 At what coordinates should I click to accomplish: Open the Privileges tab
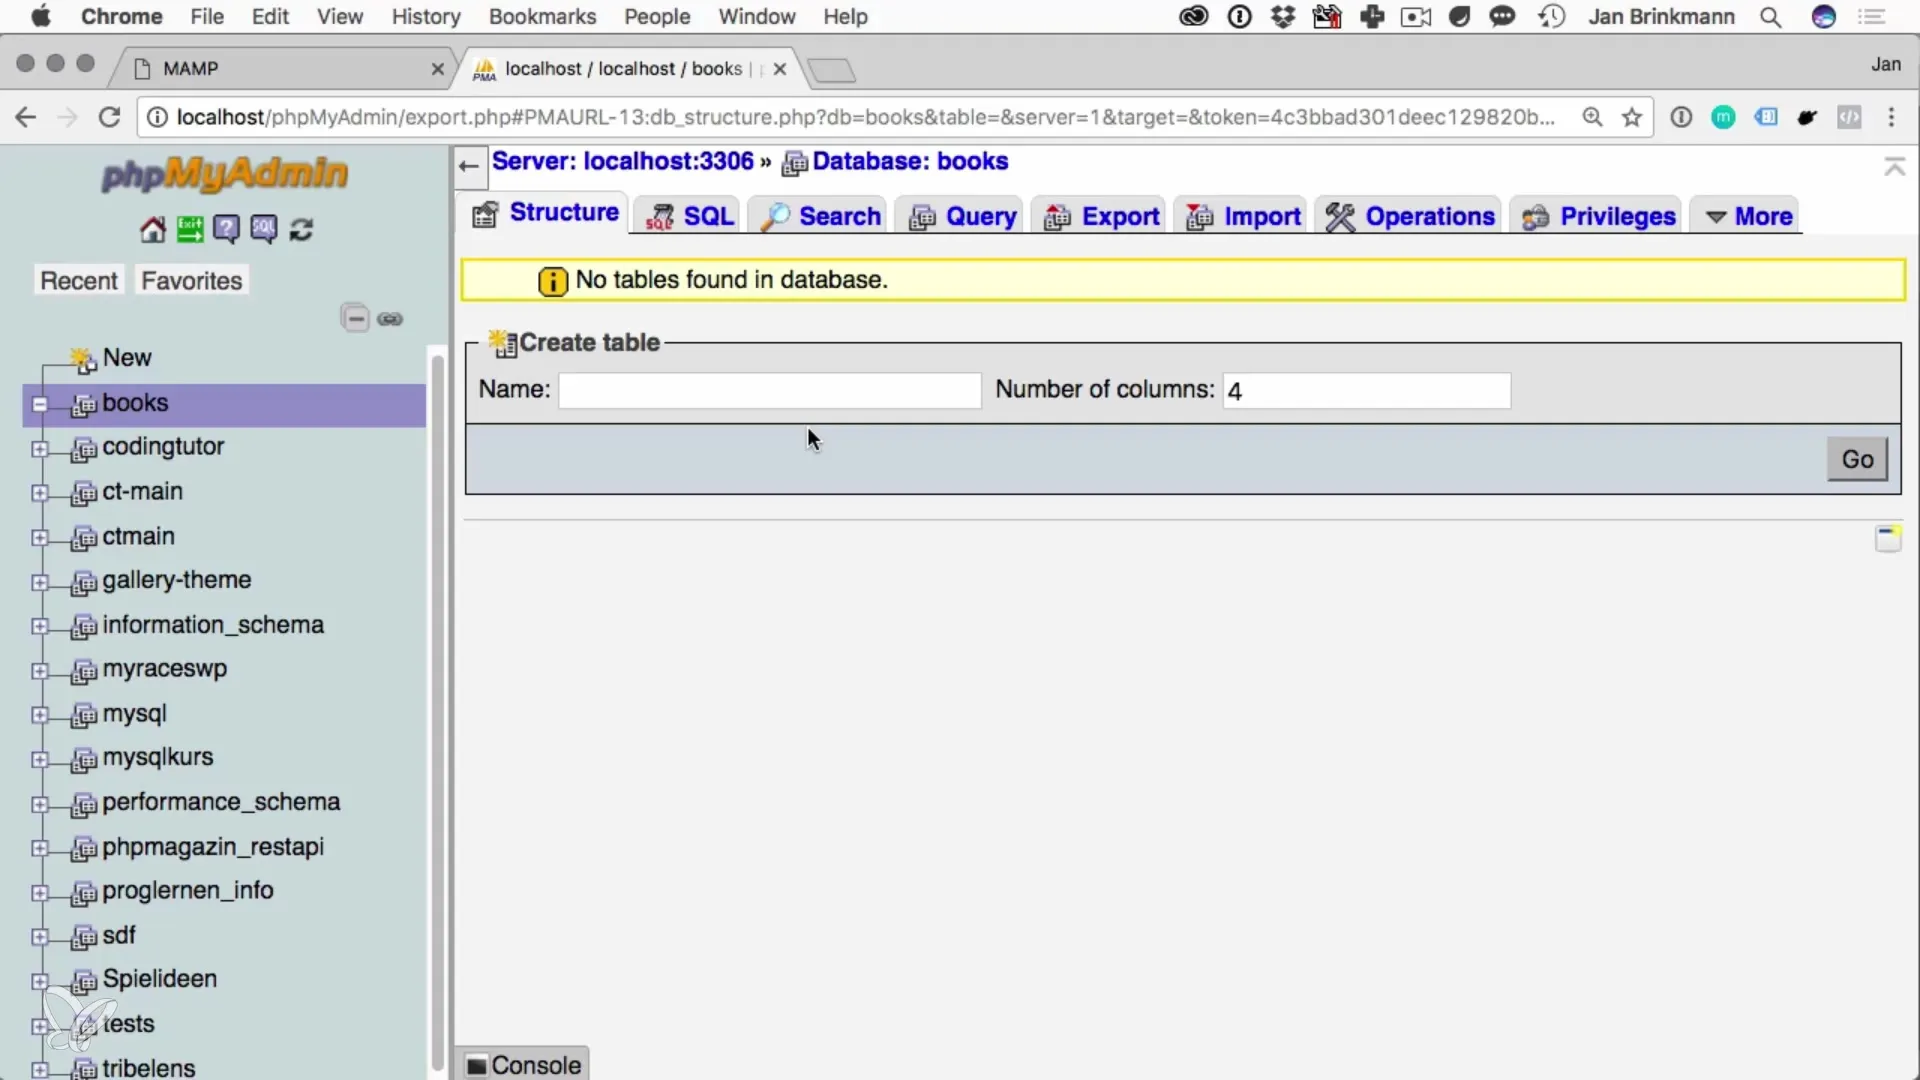pos(1598,216)
